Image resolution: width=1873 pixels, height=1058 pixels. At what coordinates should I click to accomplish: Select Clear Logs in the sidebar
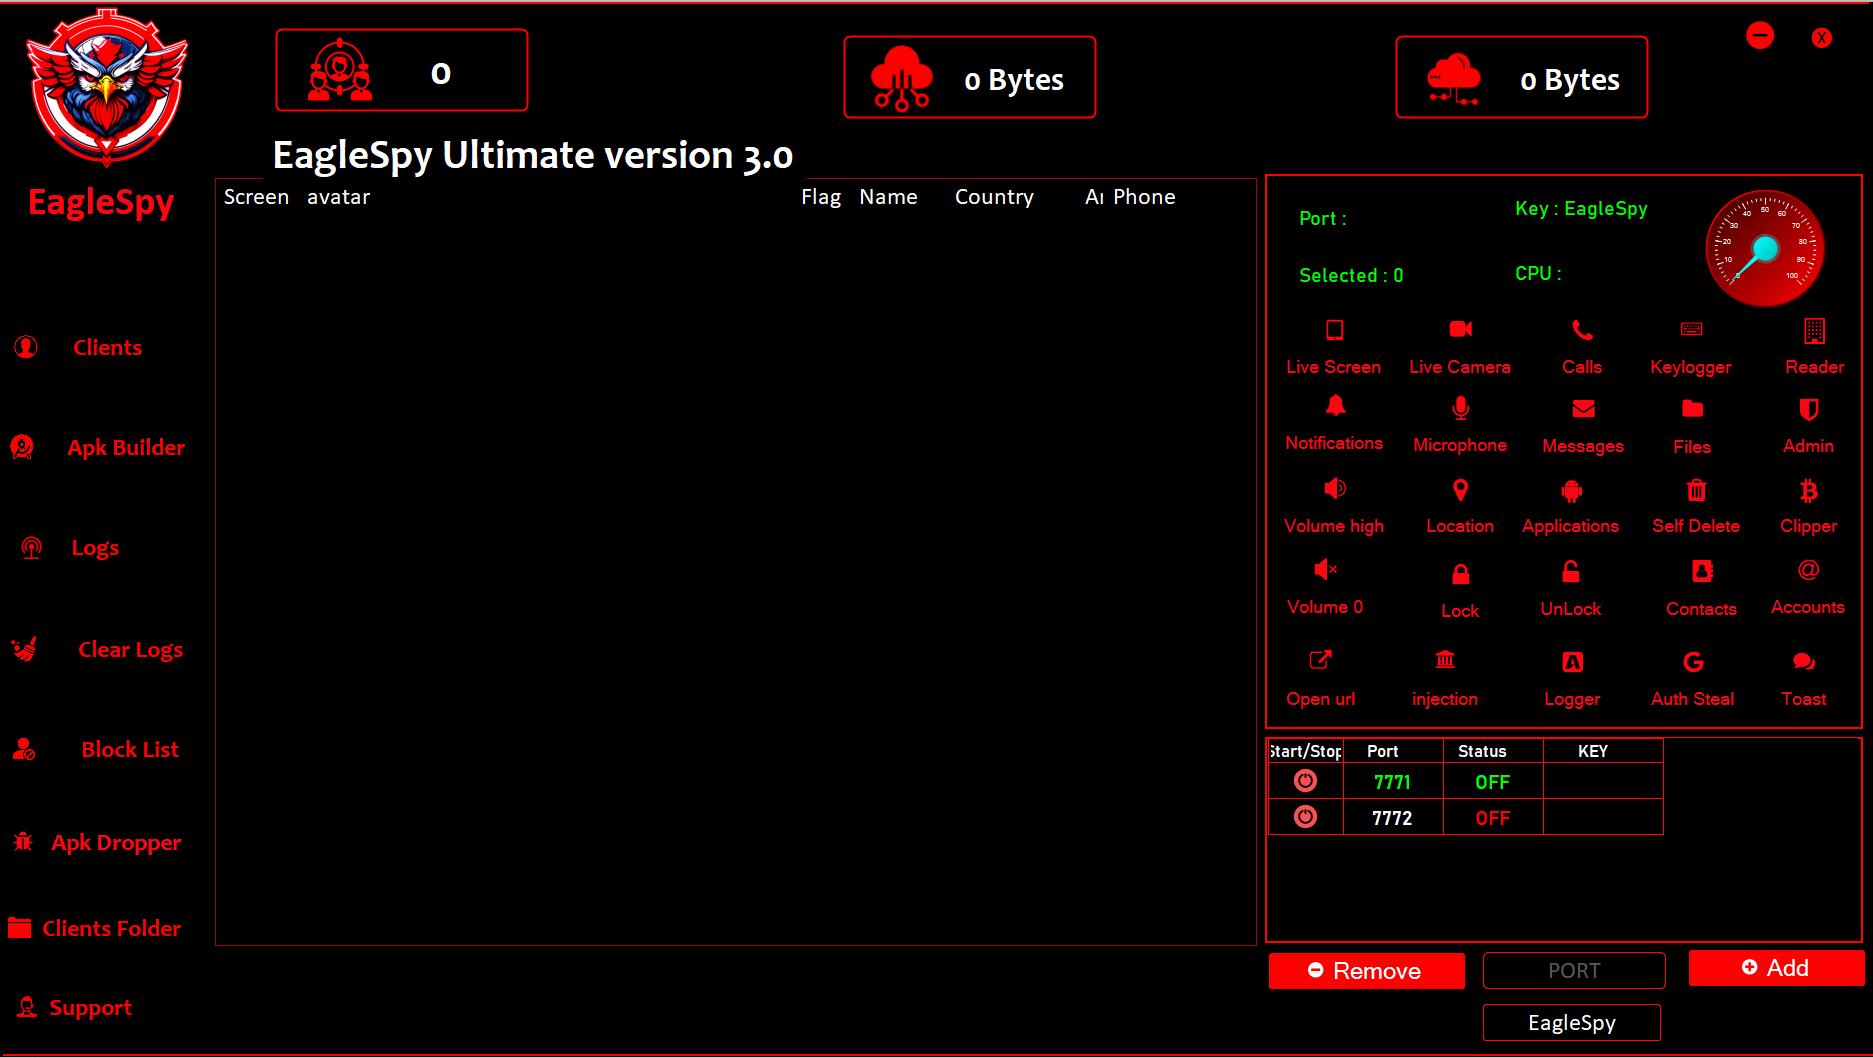coord(130,650)
